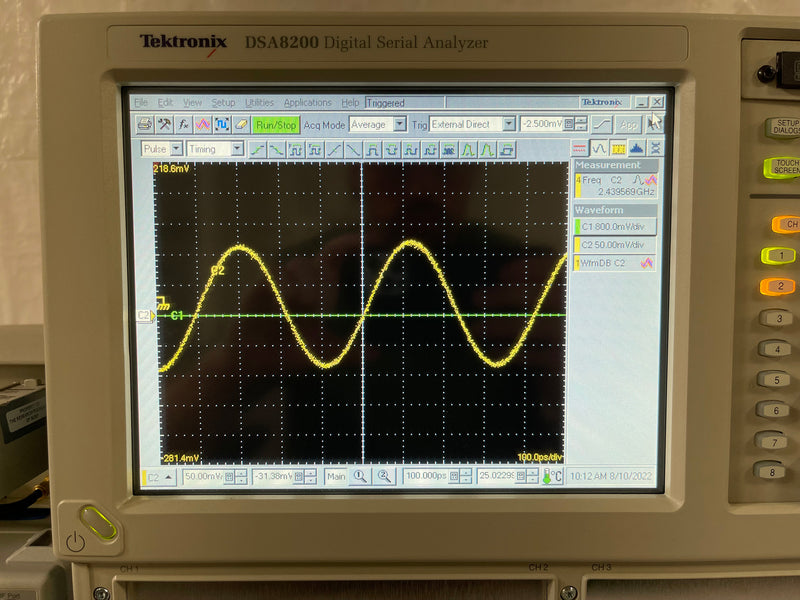
Task: Select the fall-edge measurement icon
Action: (277, 149)
